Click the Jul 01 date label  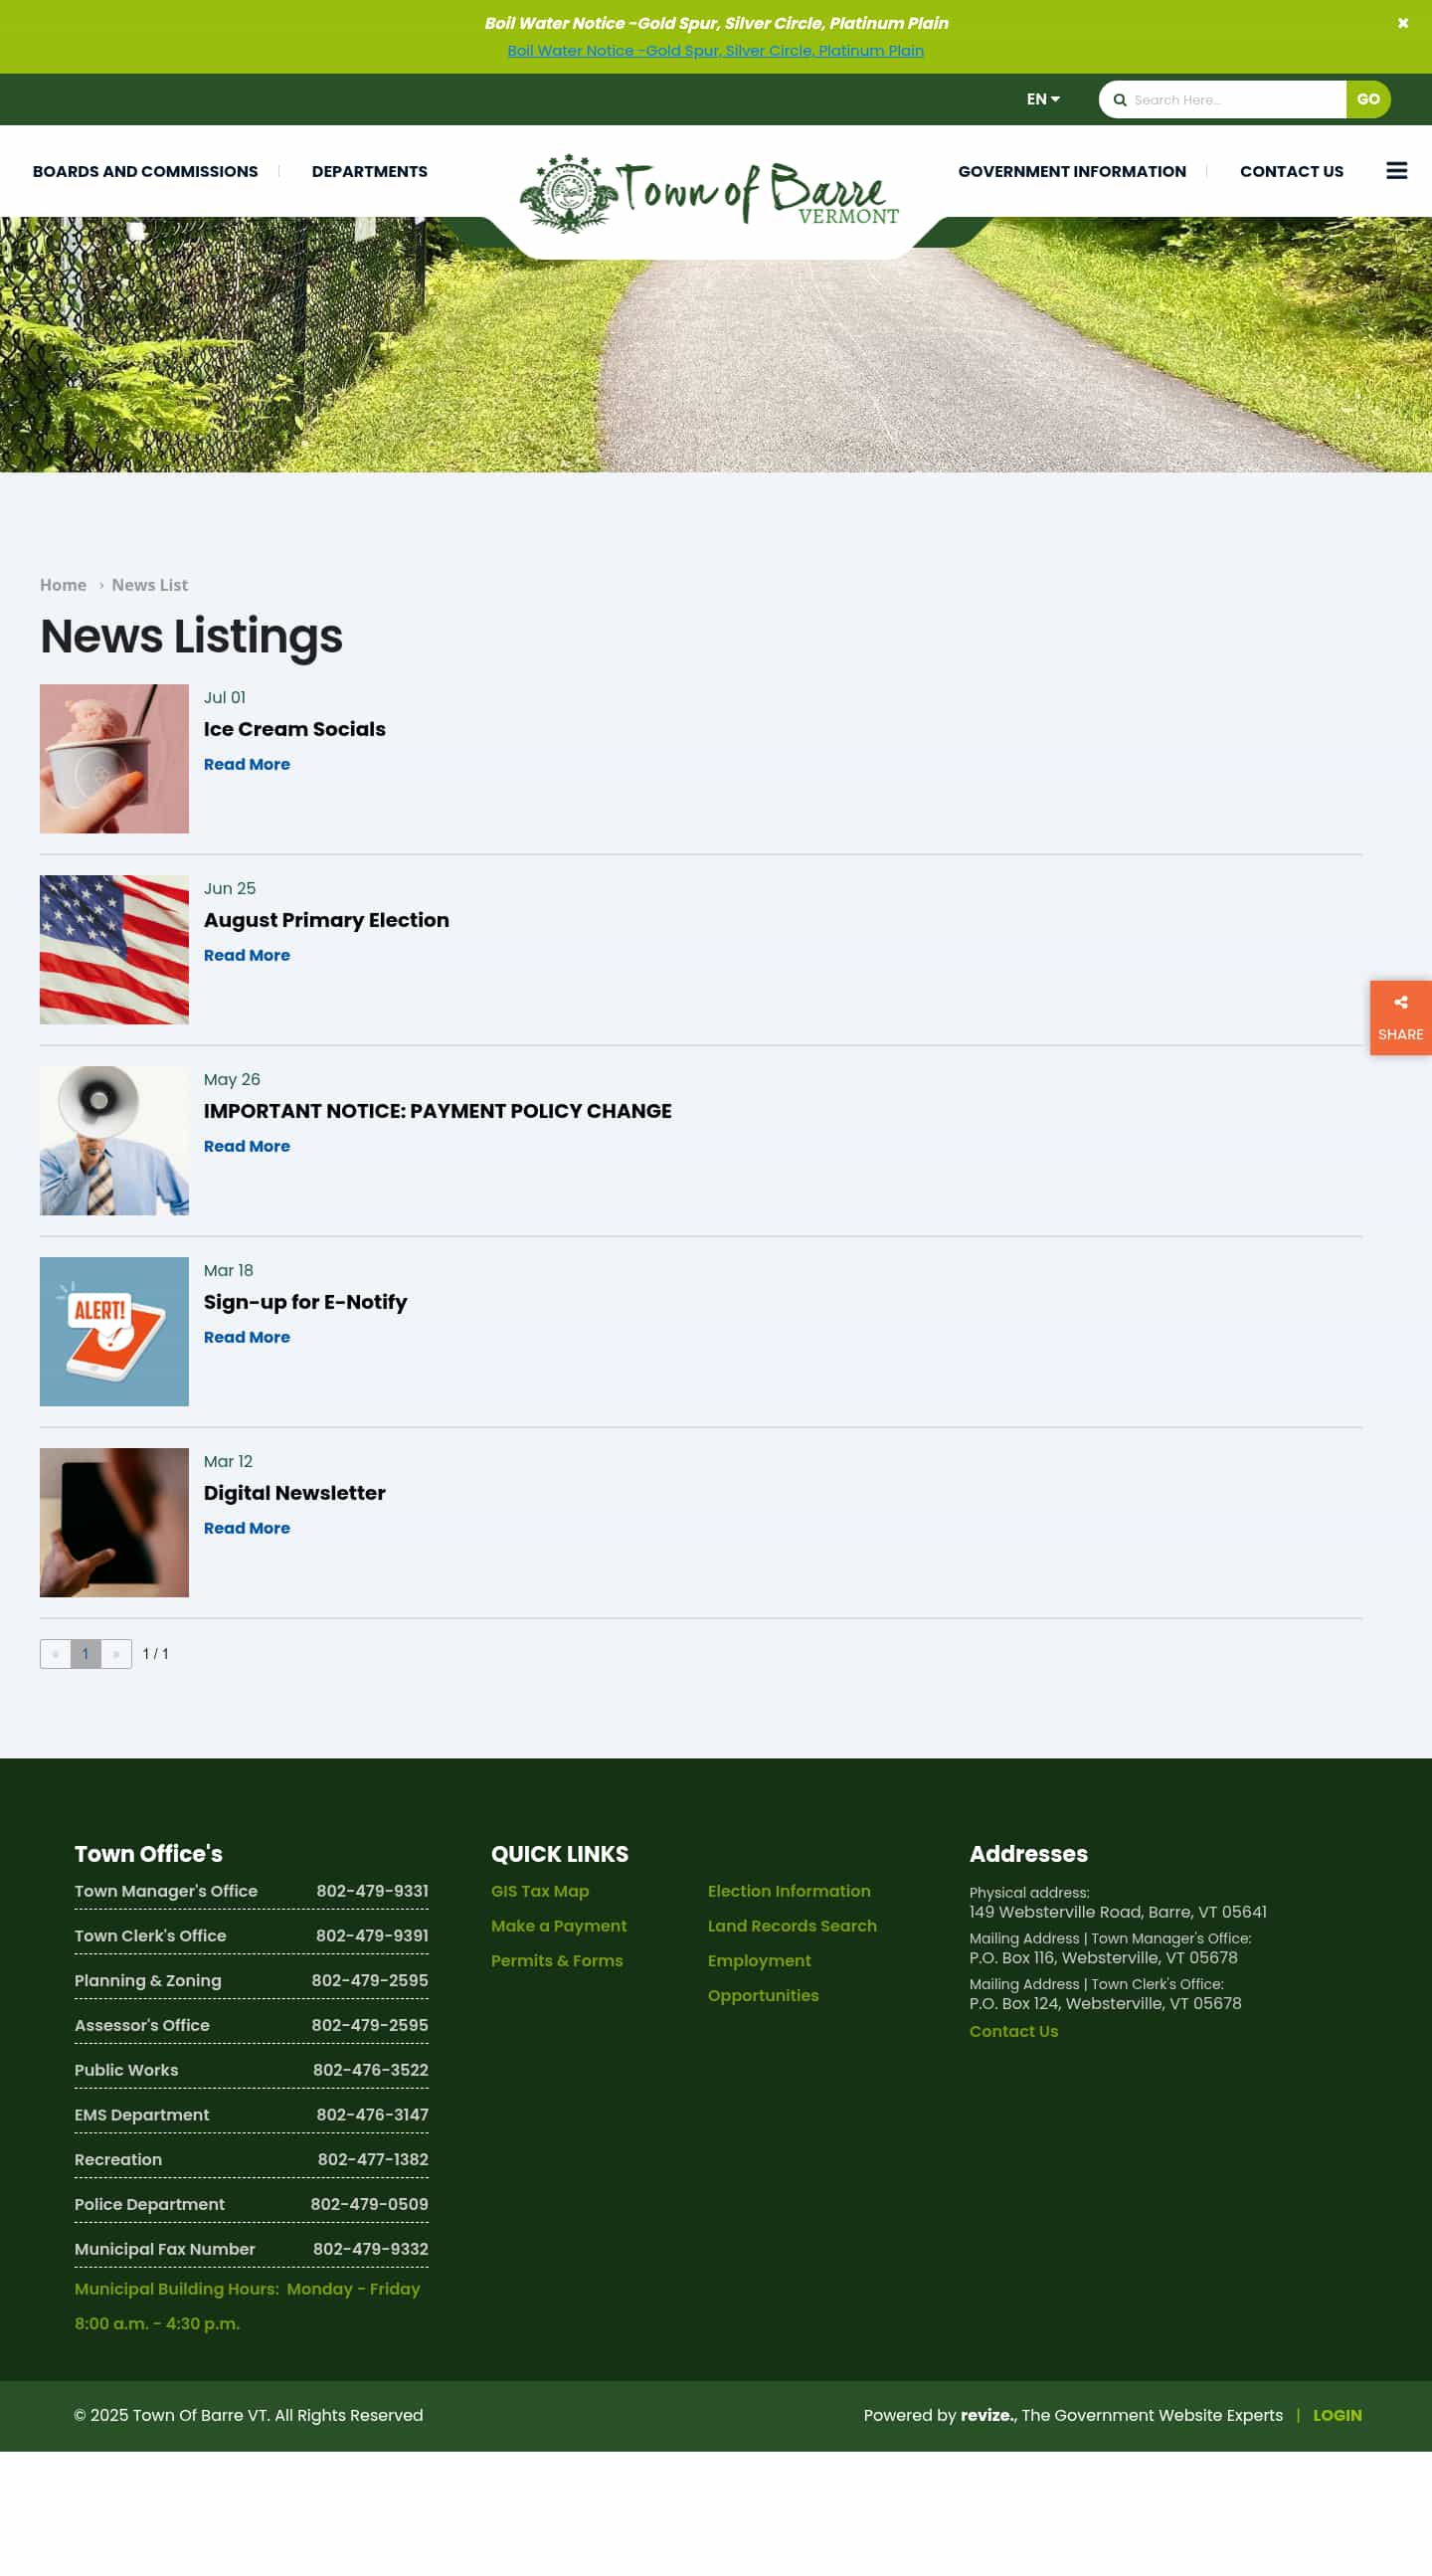[224, 697]
